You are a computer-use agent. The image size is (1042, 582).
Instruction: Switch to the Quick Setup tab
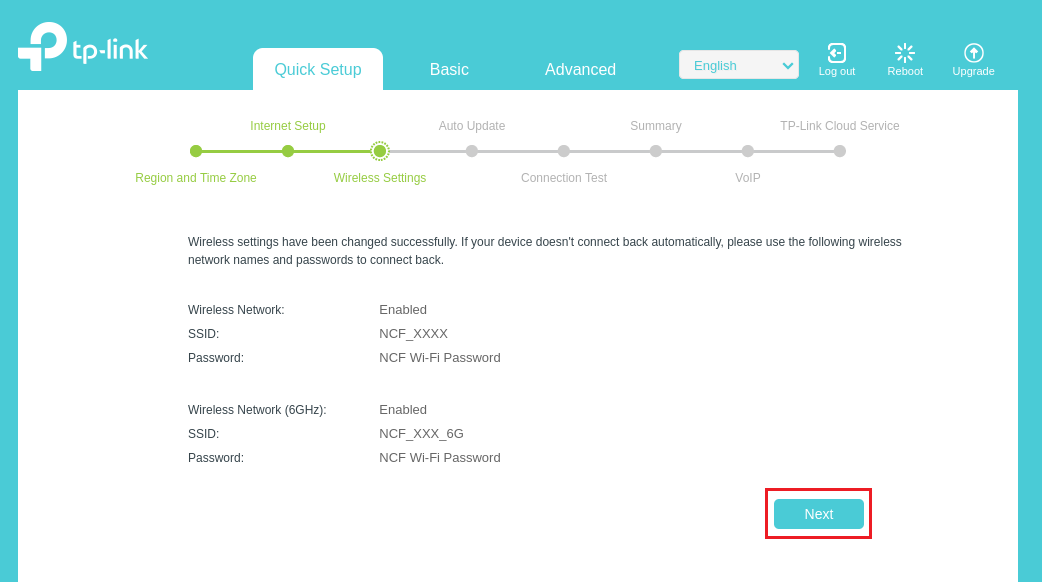(318, 69)
